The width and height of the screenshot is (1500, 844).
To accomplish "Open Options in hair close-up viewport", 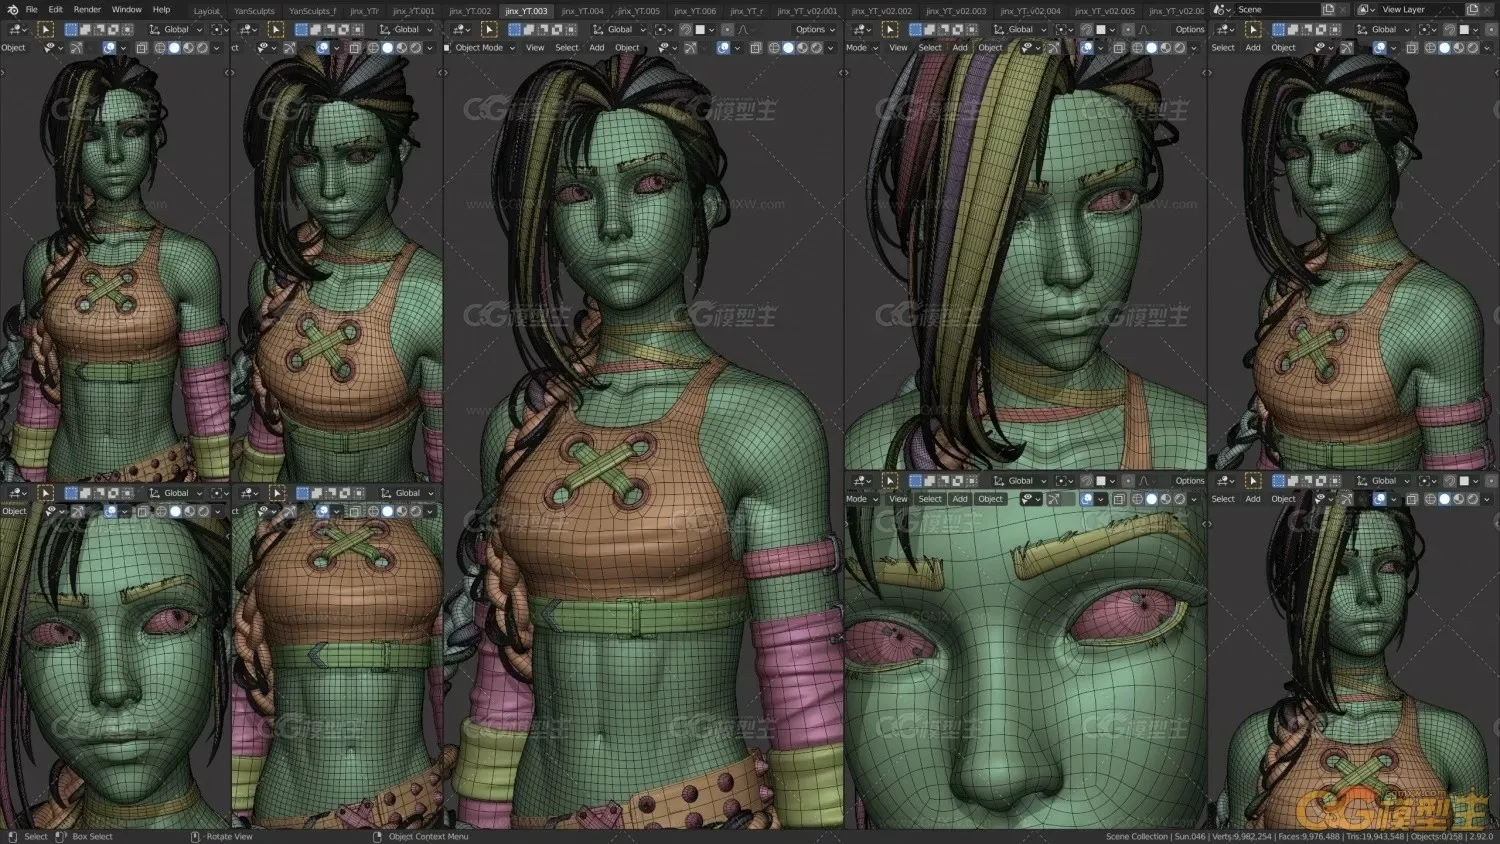I will coord(1189,29).
